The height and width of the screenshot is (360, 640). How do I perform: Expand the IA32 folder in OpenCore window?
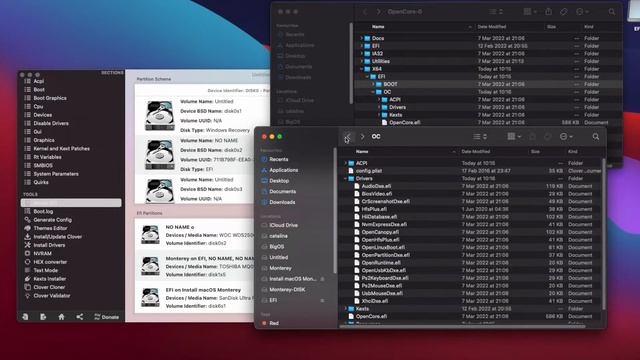(361, 53)
